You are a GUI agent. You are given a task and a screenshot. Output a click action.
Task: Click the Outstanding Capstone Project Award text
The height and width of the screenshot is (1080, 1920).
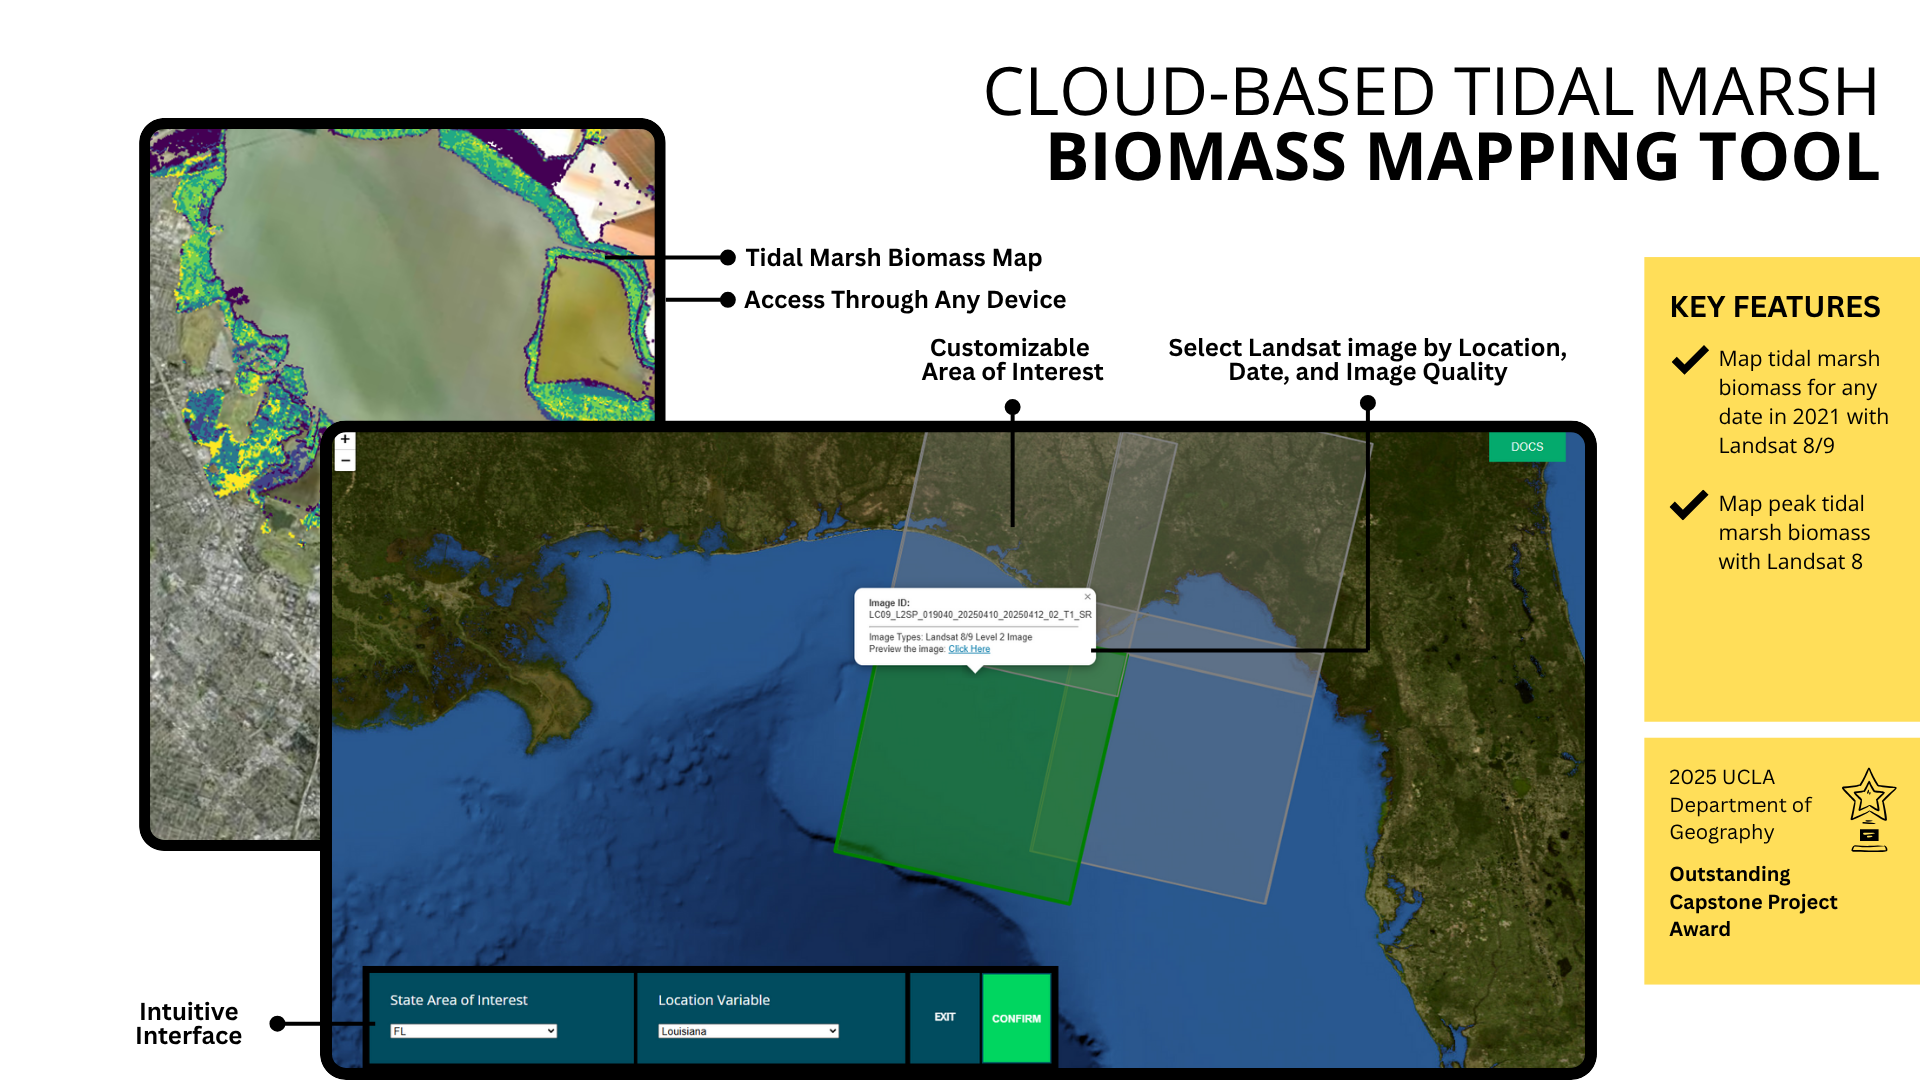[1752, 901]
